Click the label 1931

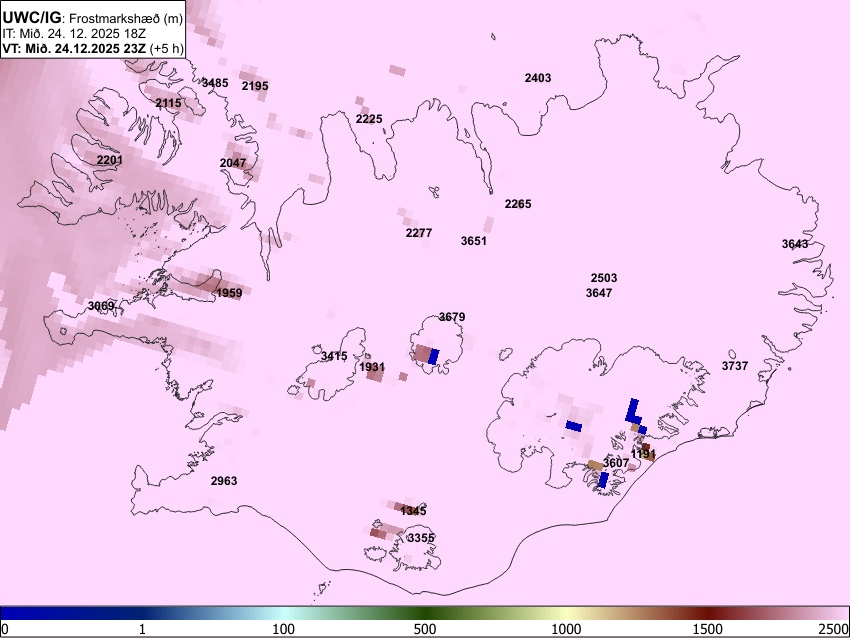372,367
